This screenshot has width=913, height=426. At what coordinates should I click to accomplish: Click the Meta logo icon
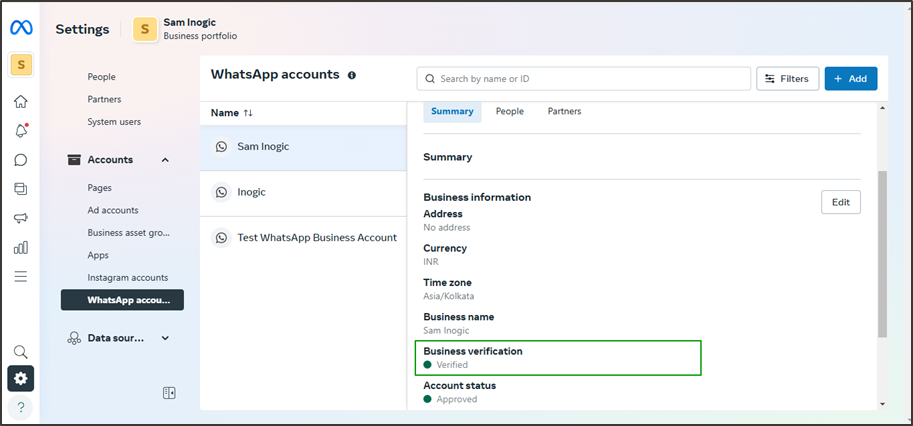coord(21,28)
